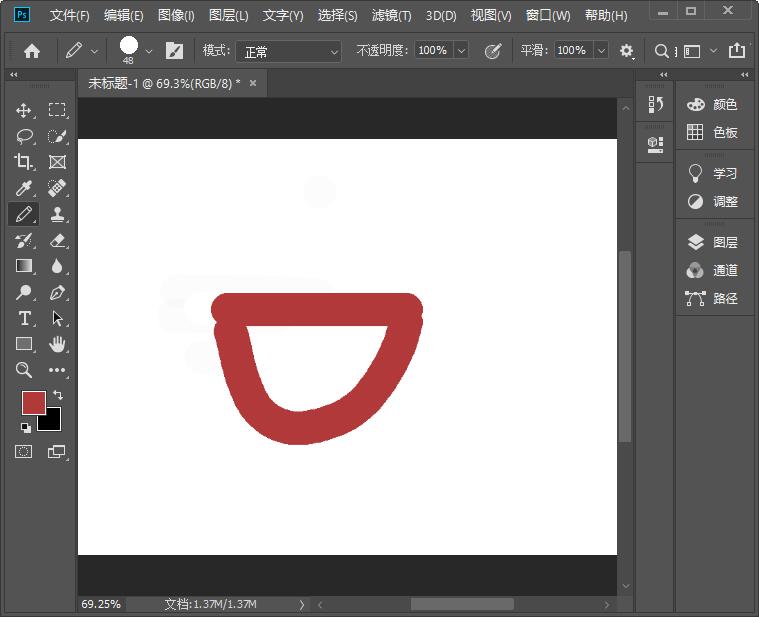Open the 滤镜(T) menu
The image size is (759, 617).
pos(391,16)
